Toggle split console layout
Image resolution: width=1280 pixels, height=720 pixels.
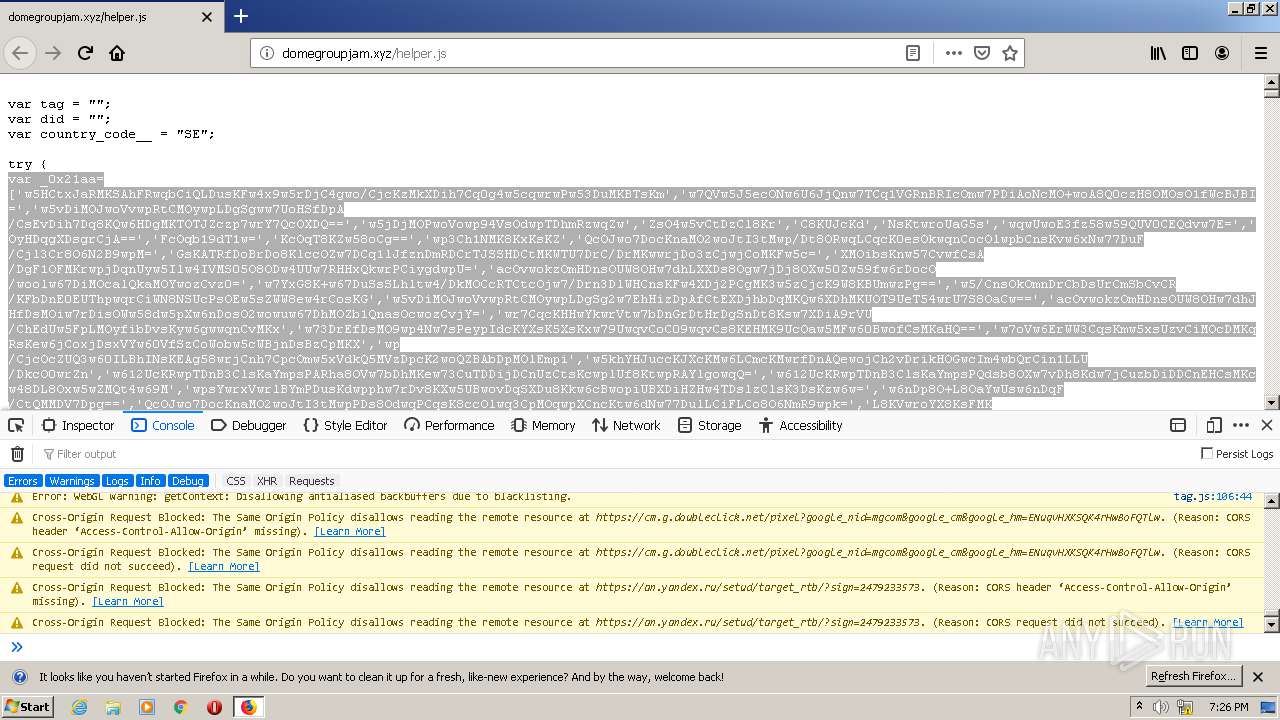[1178, 425]
